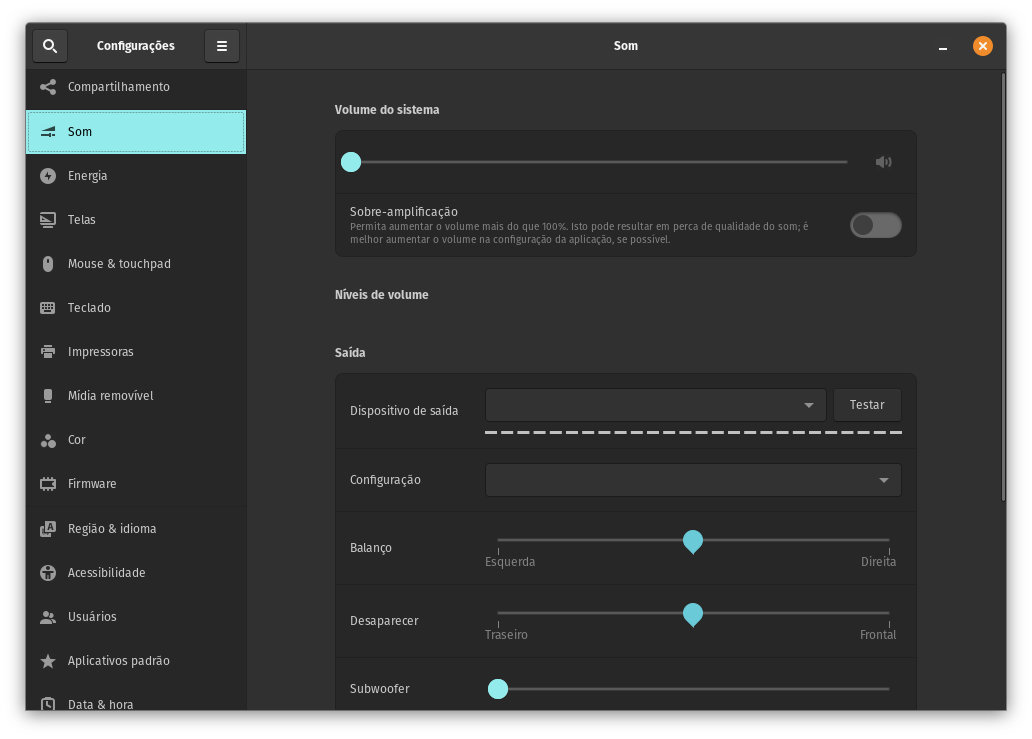Click the Compartilhamento share icon
The image size is (1032, 739).
48,87
